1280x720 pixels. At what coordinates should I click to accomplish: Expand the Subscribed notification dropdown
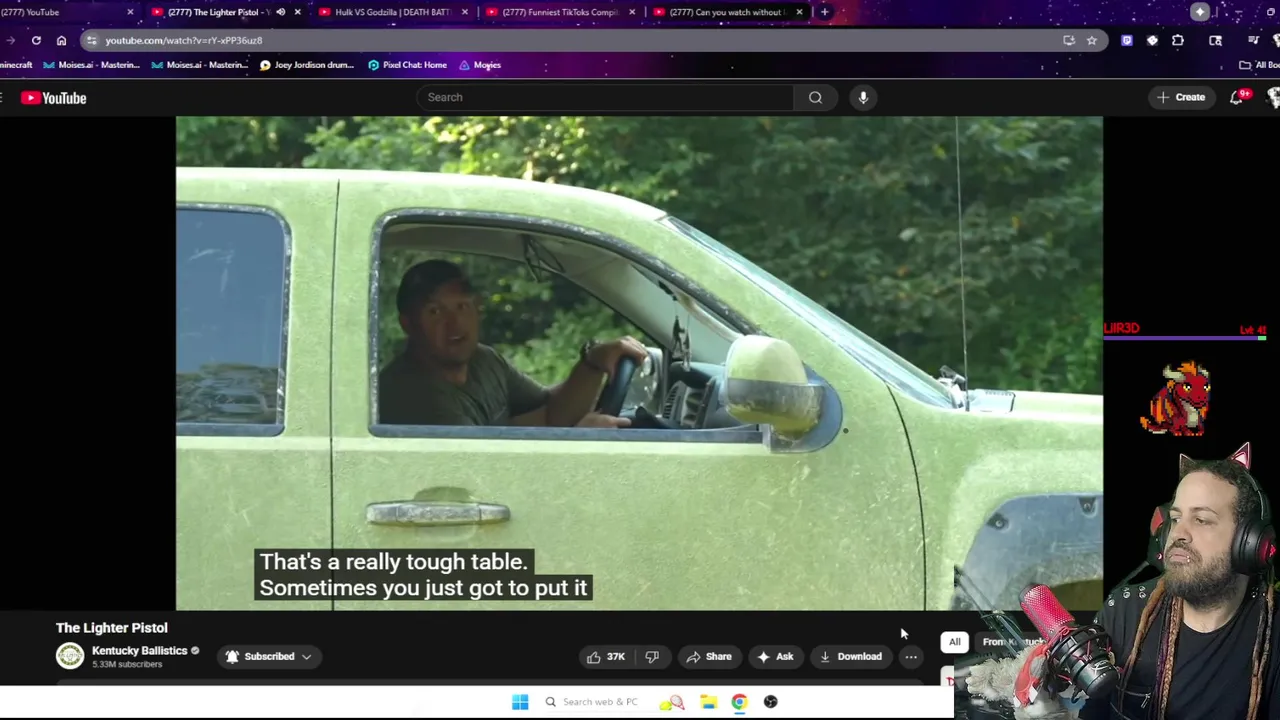pos(268,657)
